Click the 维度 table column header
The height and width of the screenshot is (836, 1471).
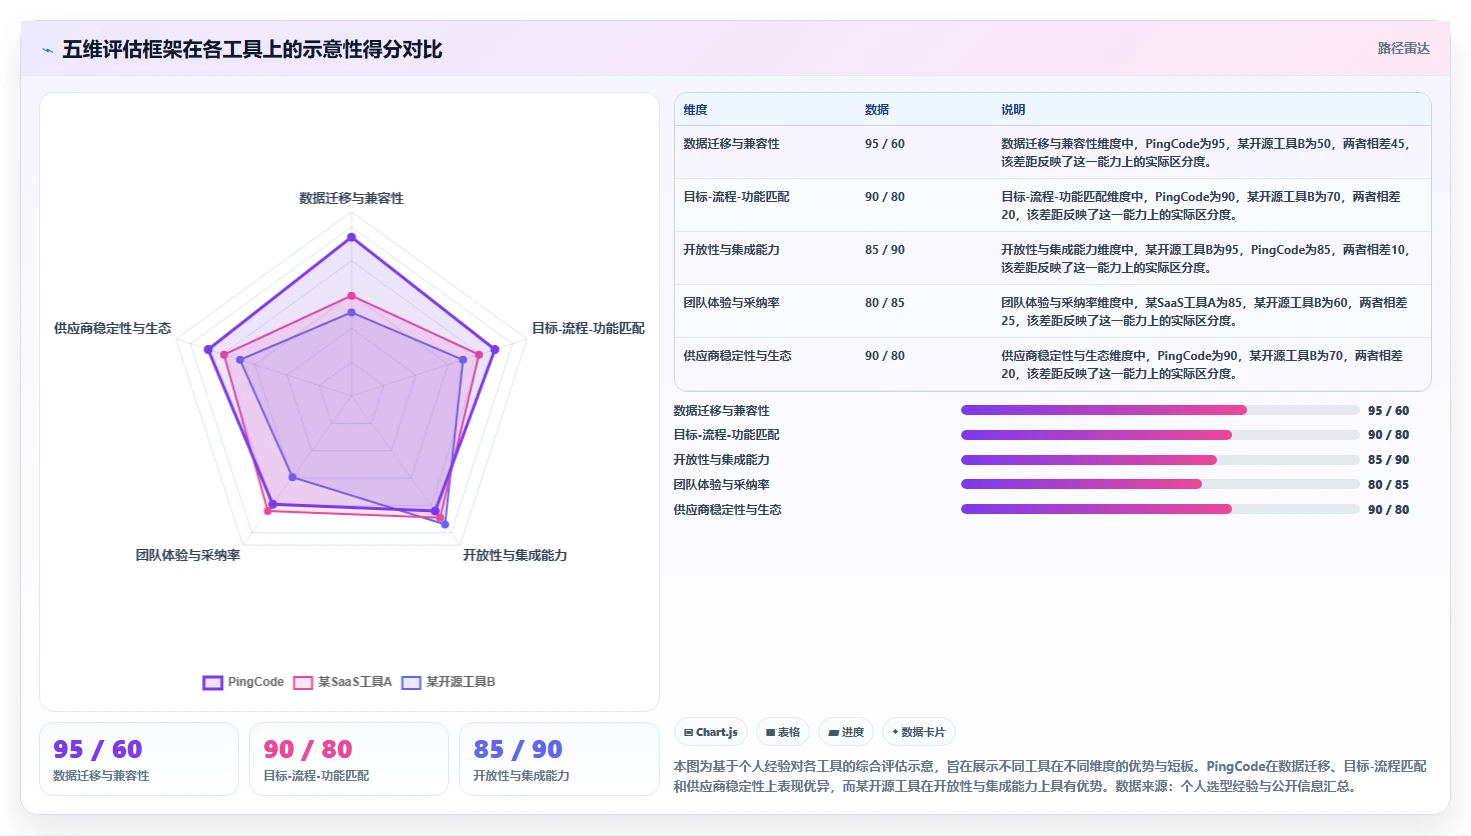point(696,110)
